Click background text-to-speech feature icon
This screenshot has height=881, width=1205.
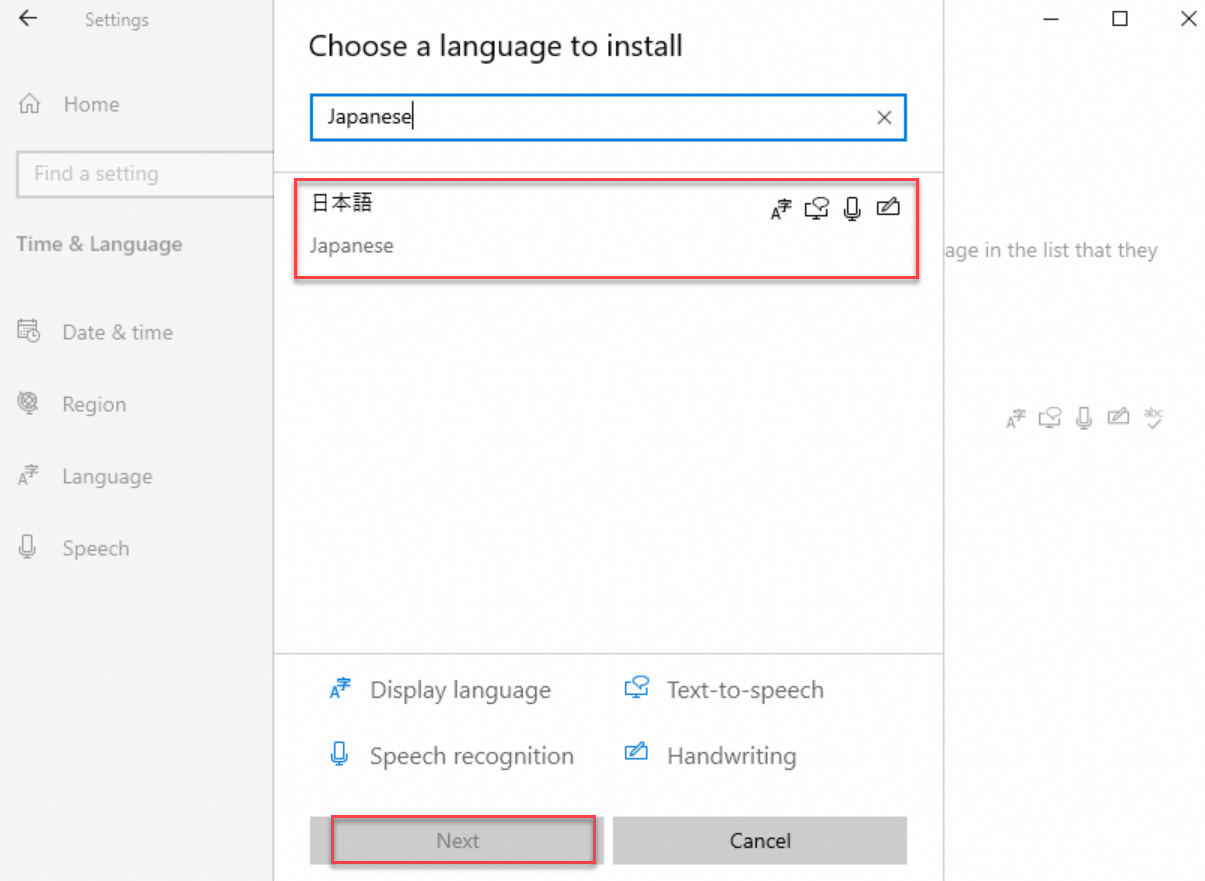(x=1050, y=418)
